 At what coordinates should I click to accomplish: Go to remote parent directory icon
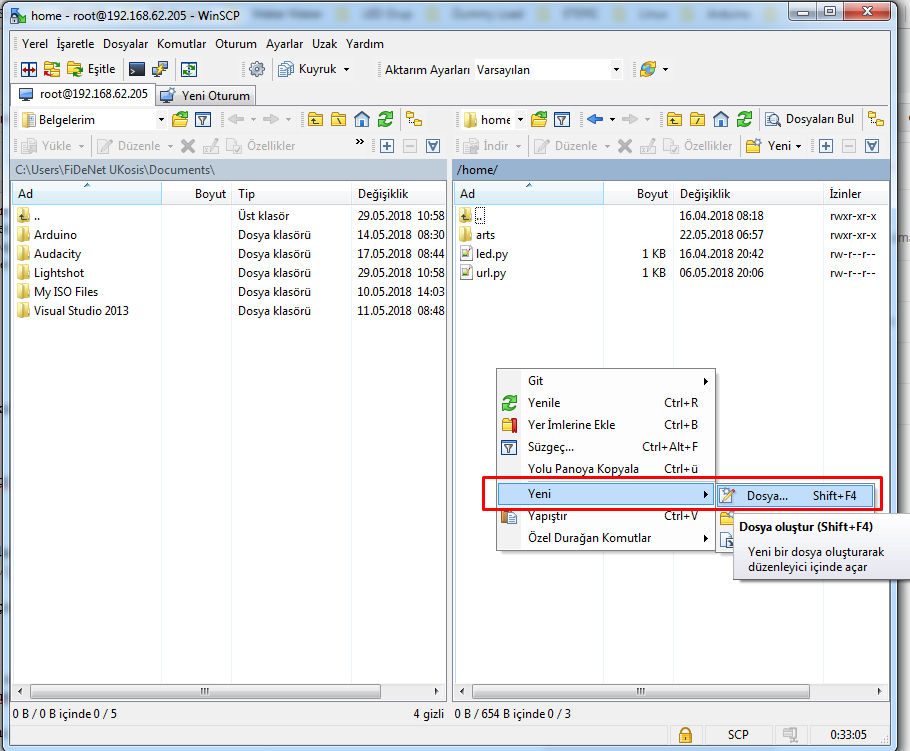click(x=674, y=120)
